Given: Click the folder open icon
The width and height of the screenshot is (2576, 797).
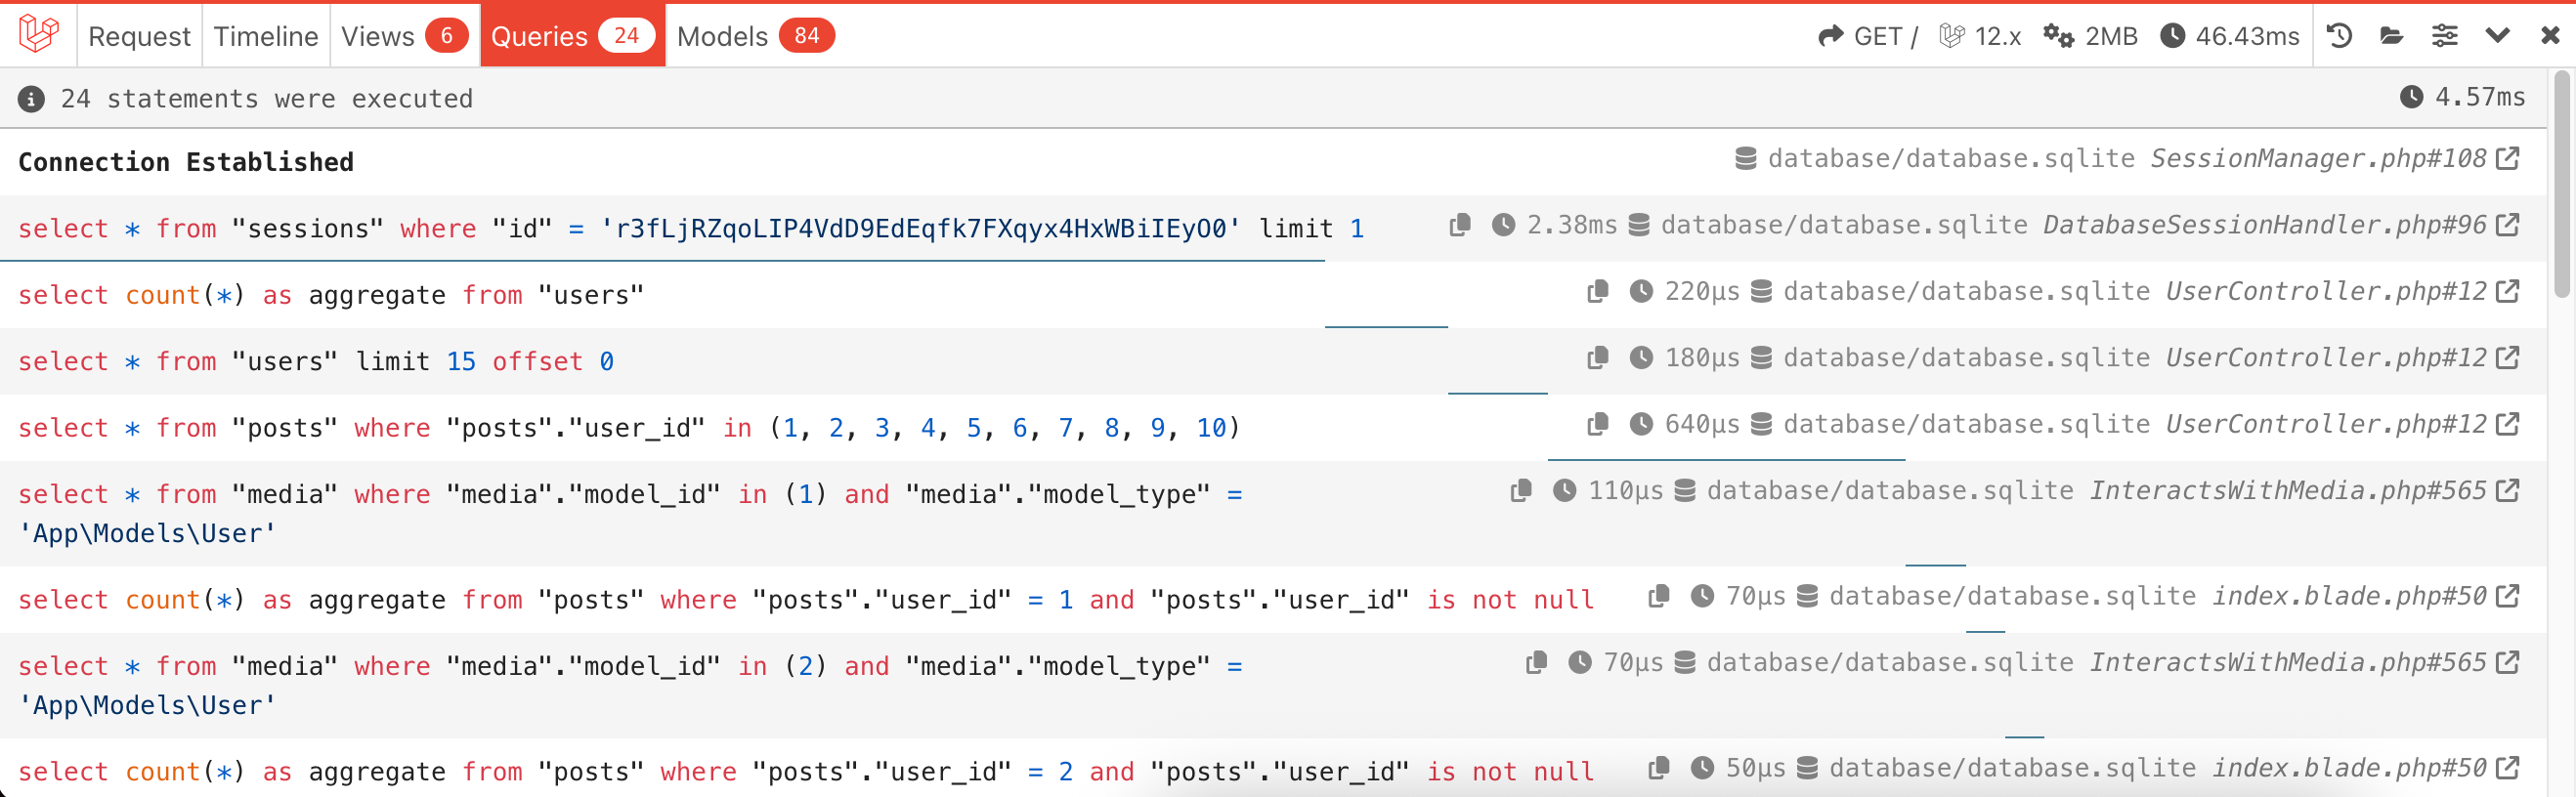Looking at the screenshot, I should (2391, 36).
